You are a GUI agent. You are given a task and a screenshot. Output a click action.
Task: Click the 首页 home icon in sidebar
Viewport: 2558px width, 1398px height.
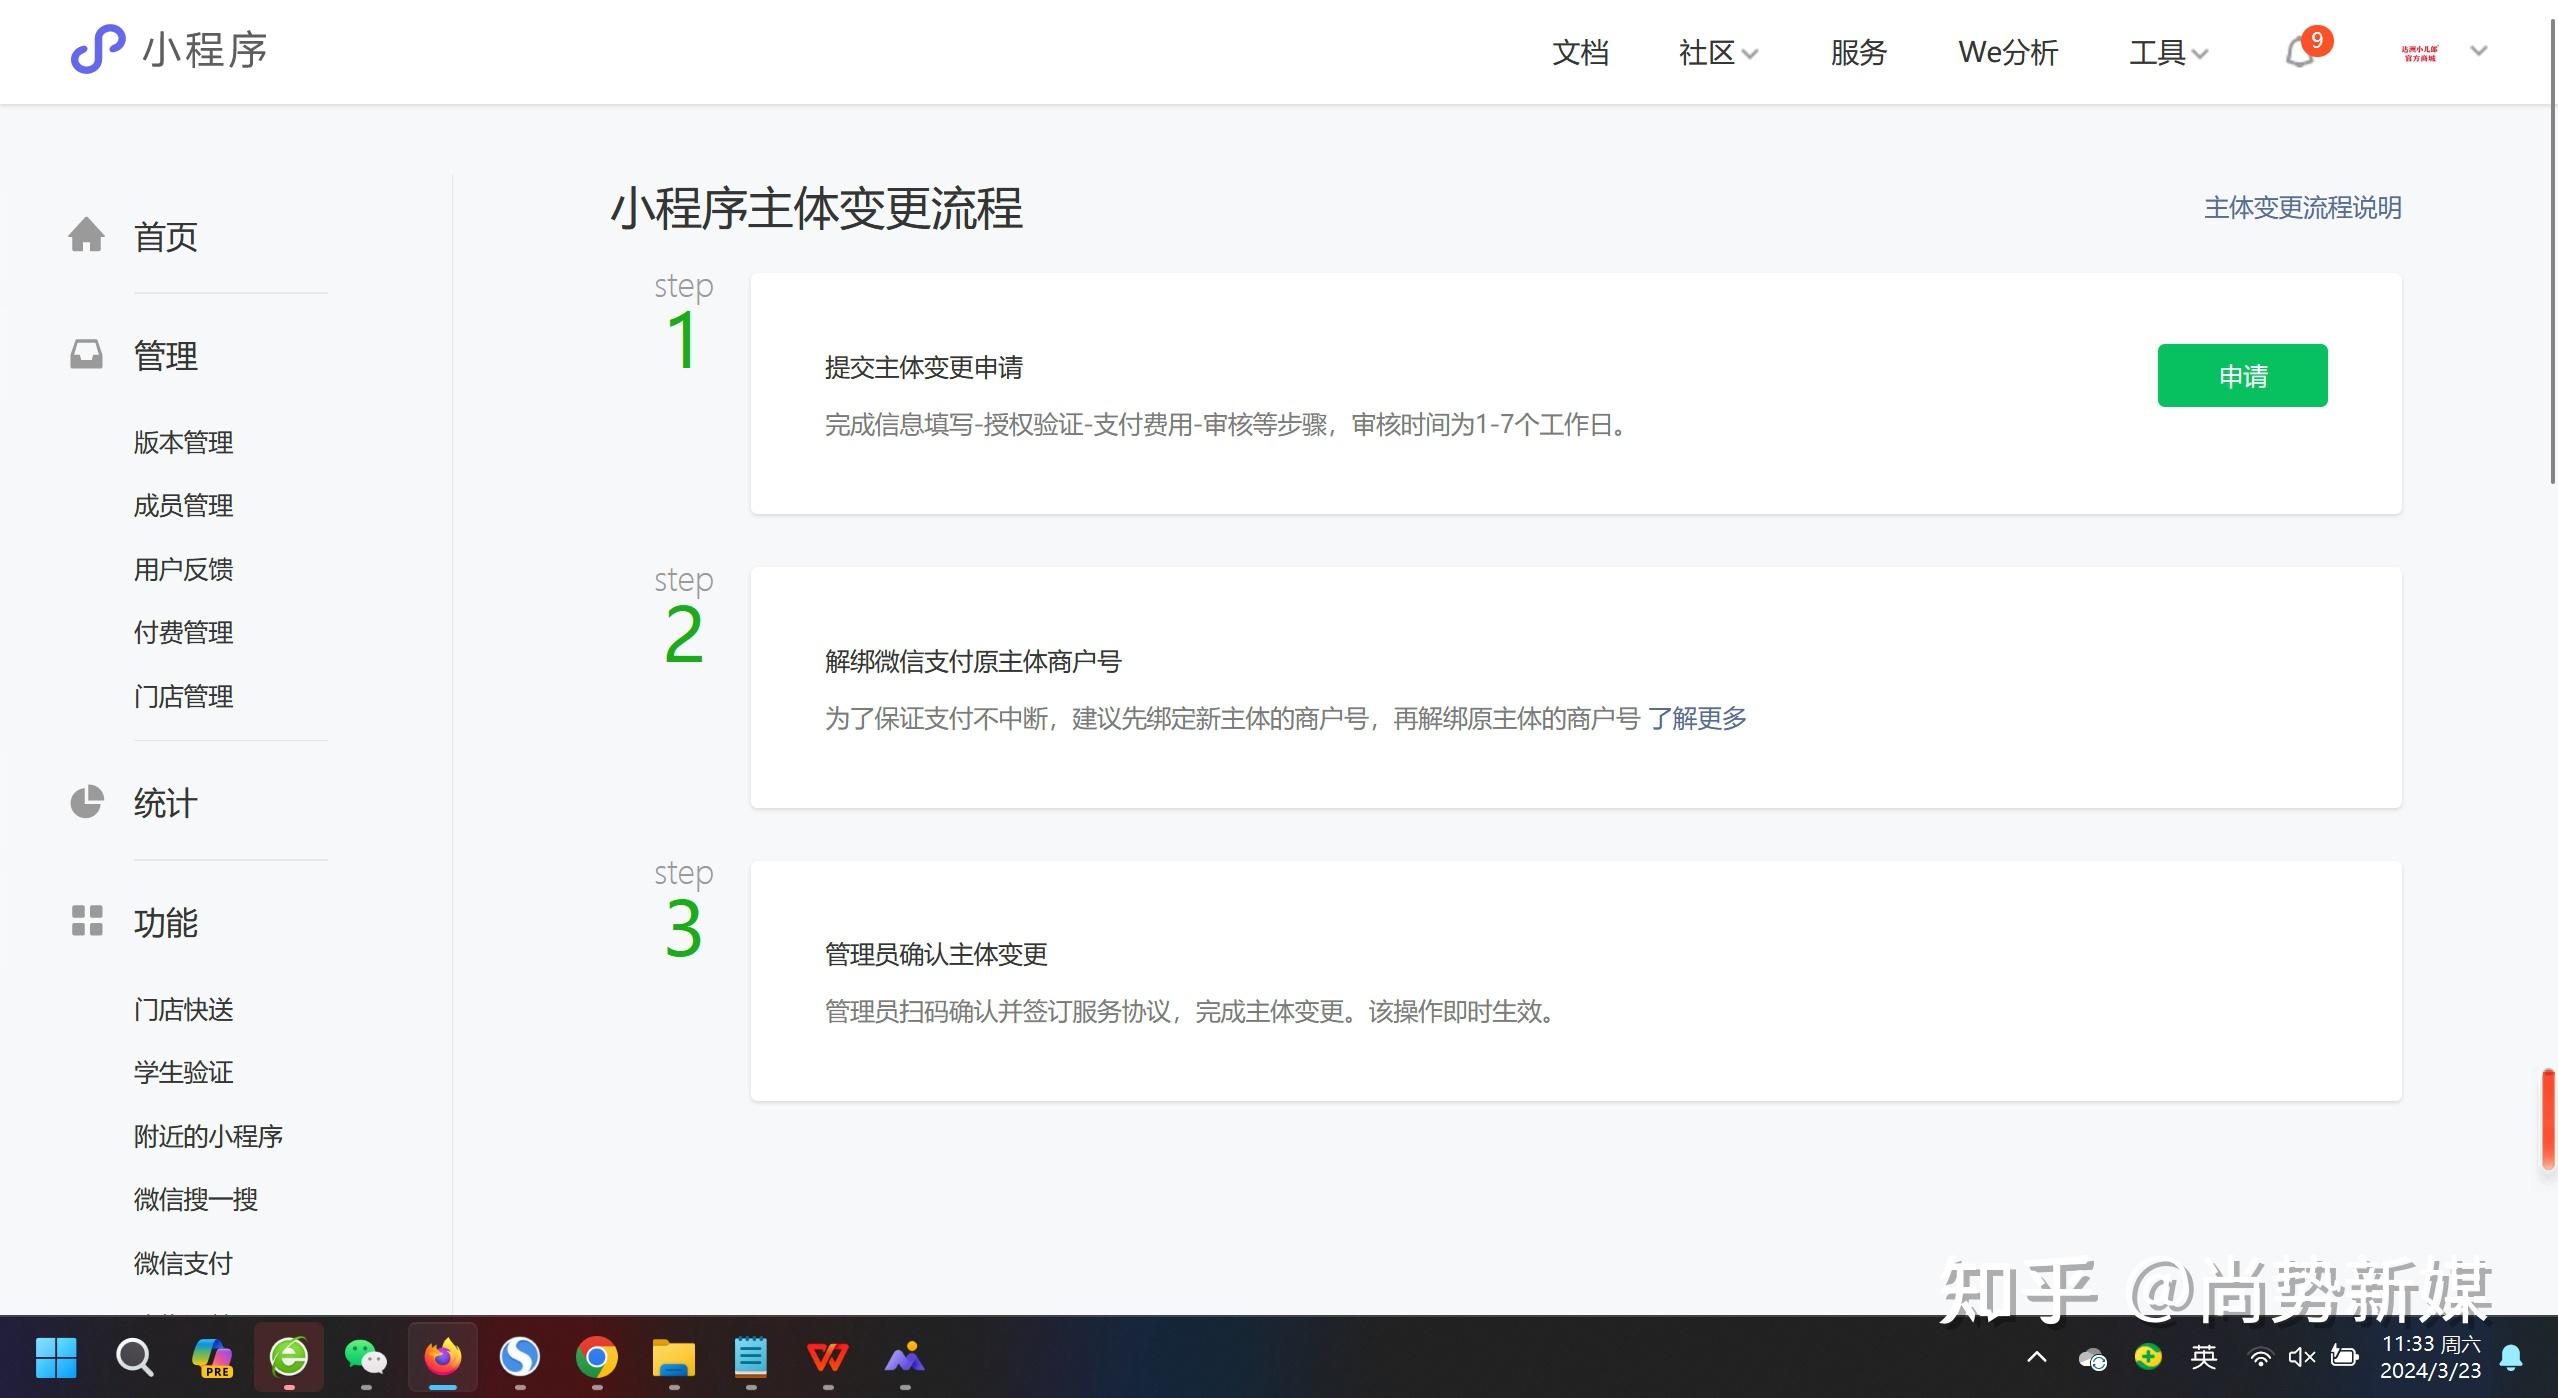[87, 236]
